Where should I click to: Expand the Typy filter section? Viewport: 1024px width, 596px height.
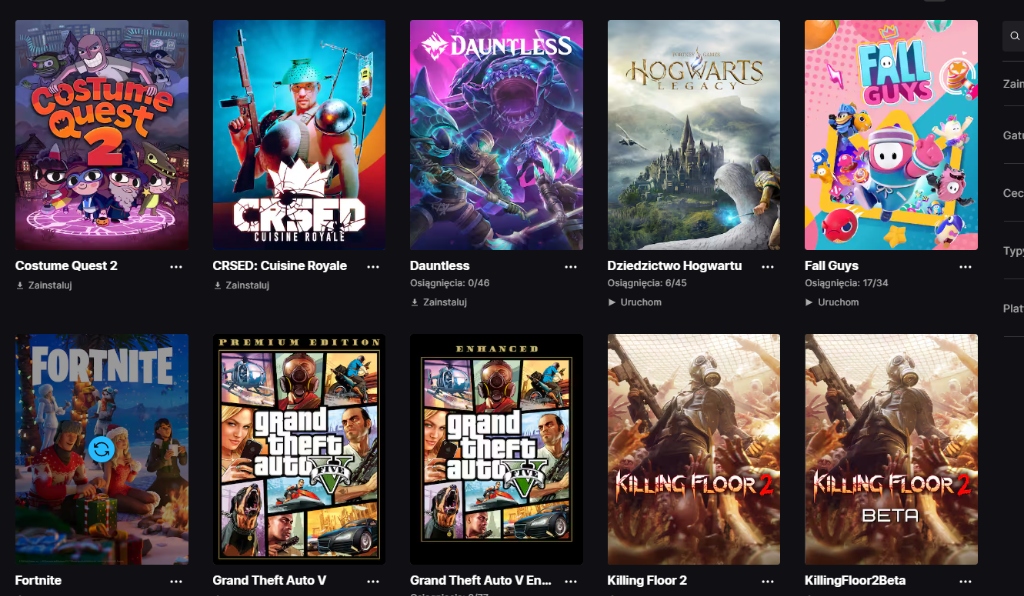tap(1012, 251)
